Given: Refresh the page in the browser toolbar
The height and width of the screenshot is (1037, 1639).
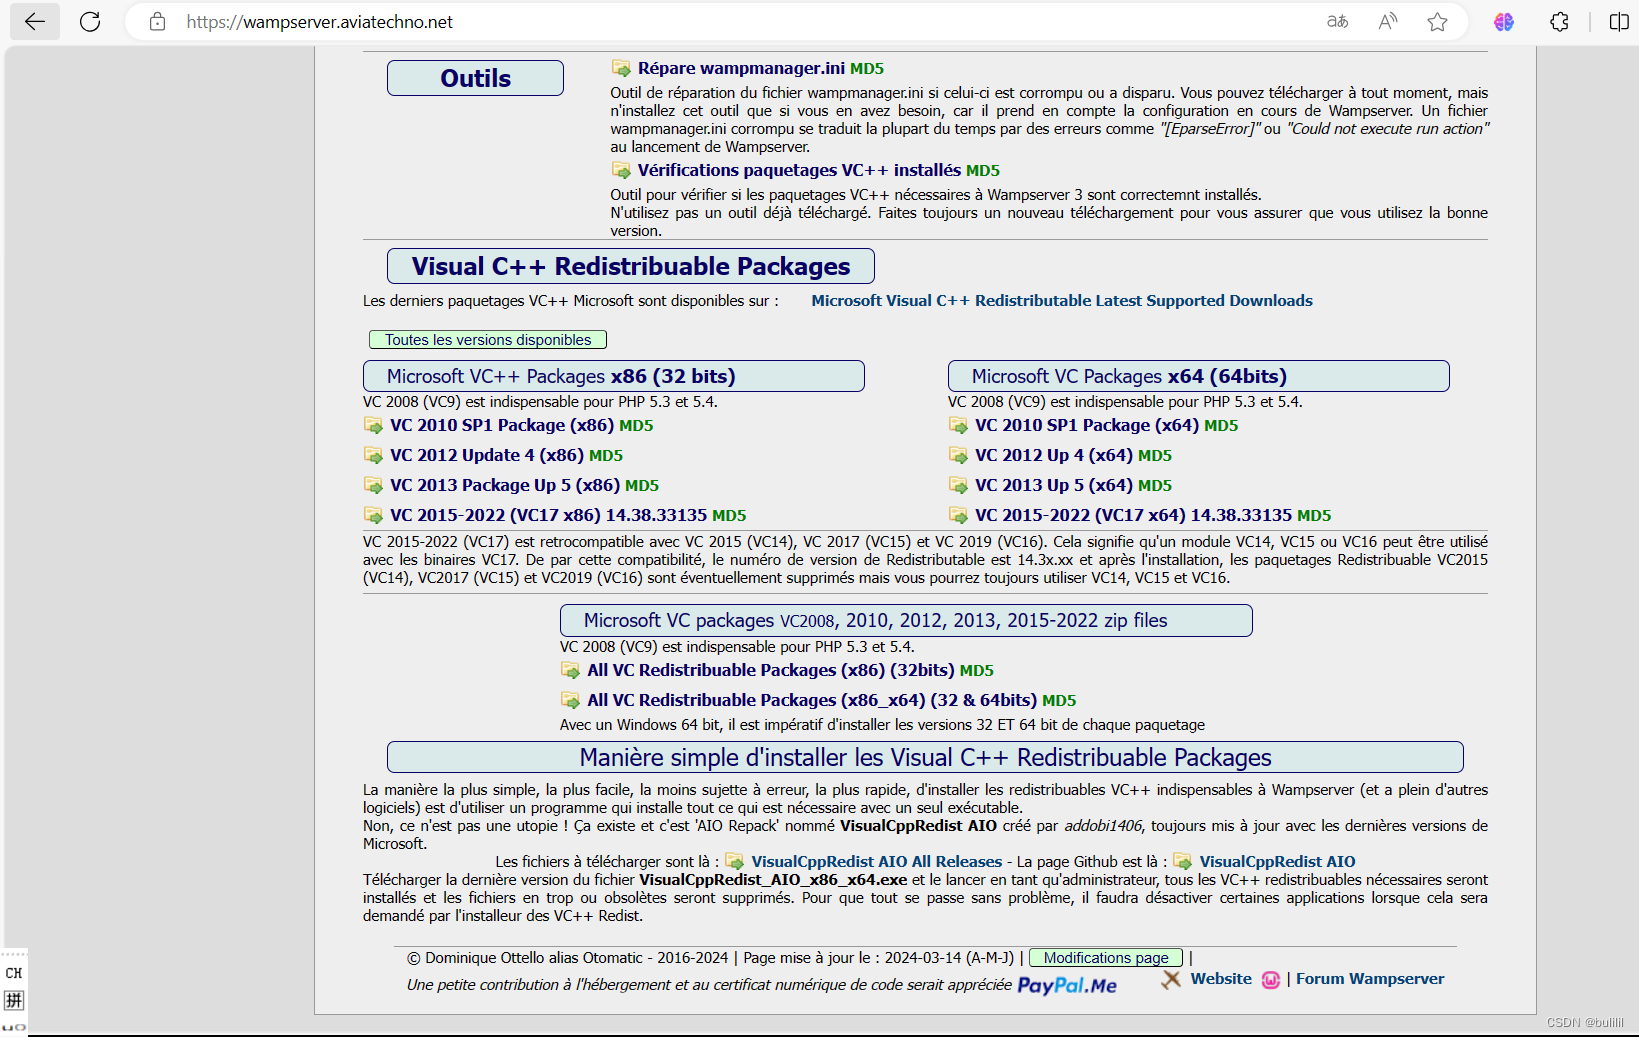Looking at the screenshot, I should tap(89, 21).
